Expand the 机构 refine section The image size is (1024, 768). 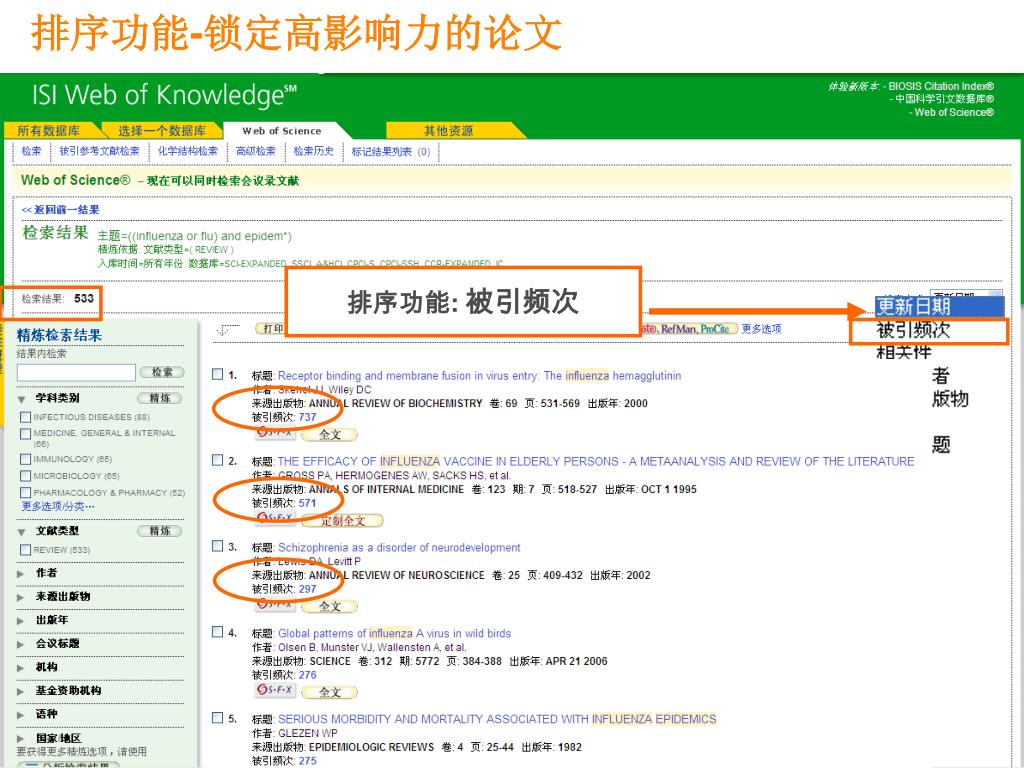point(21,667)
